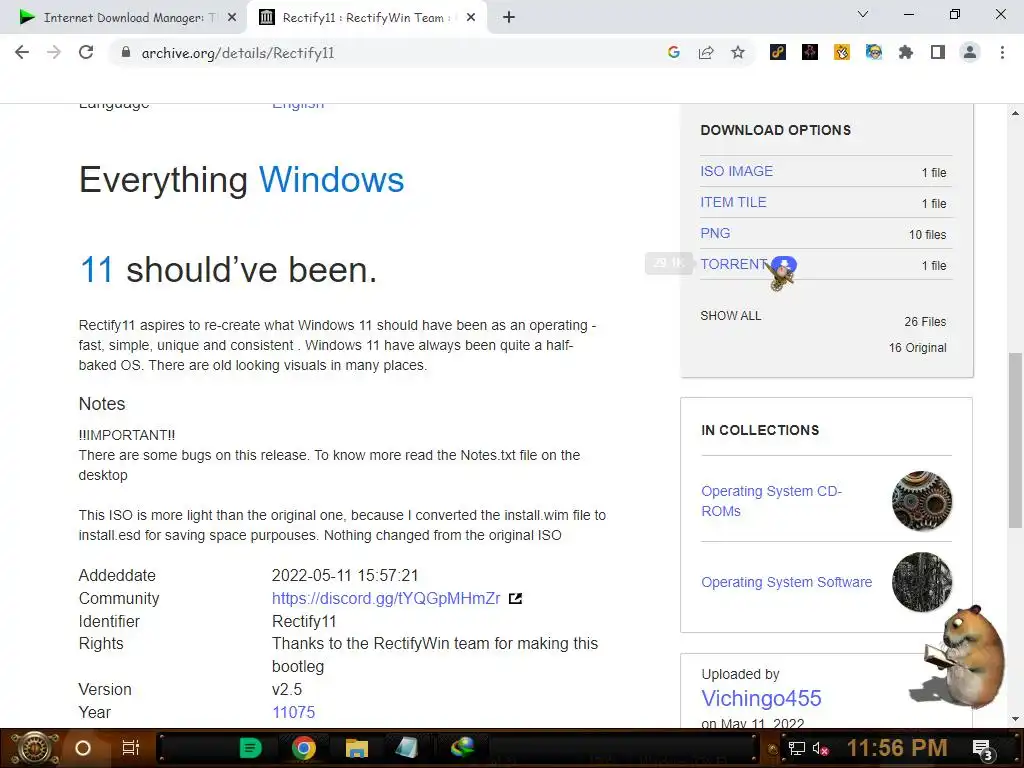Open the Extensions puzzle piece menu
1024x768 pixels.
906,52
